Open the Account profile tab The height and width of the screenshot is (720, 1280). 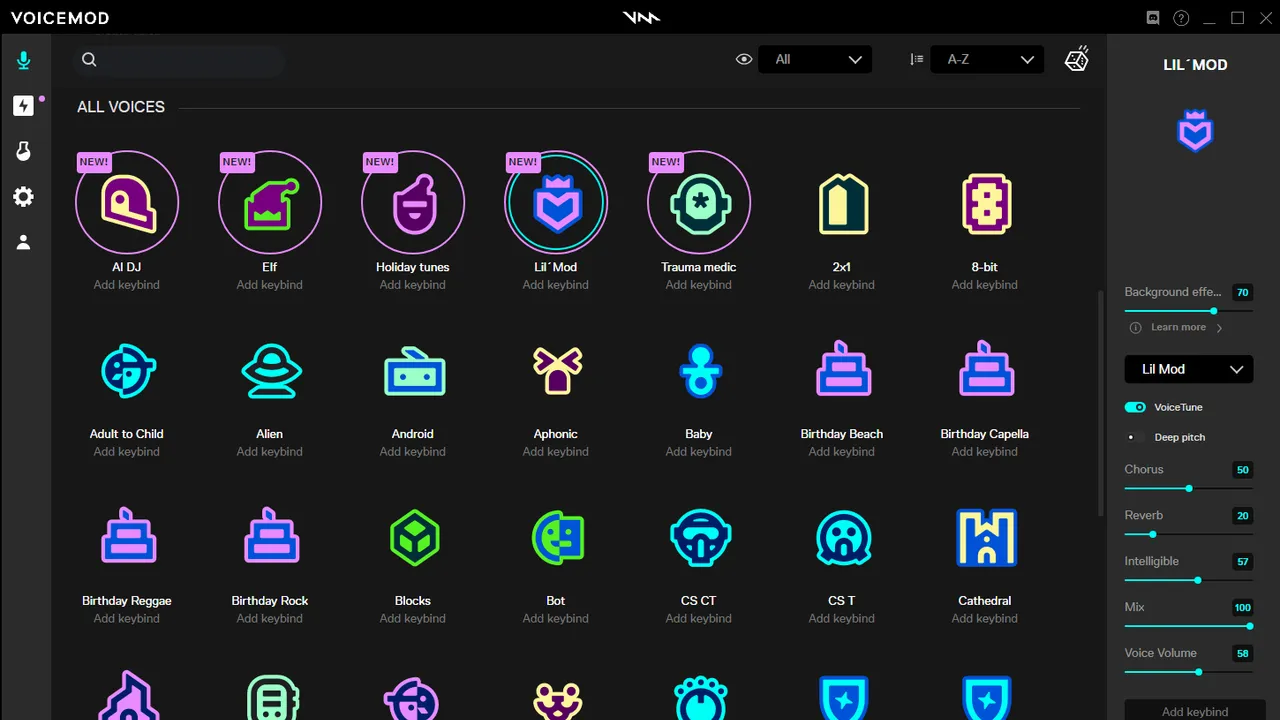pos(24,242)
